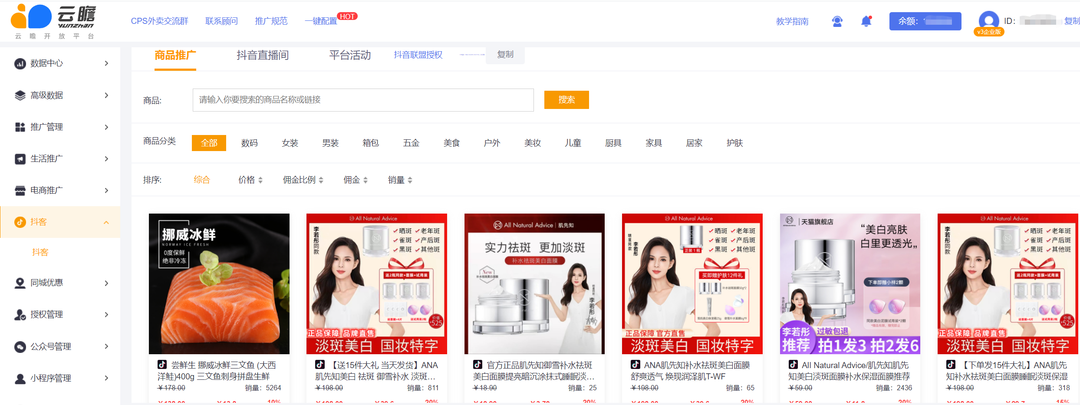Screen dimensions: 1080x405
Task: Click TikTok icon beside 下单发15件大礼 title
Action: point(951,364)
